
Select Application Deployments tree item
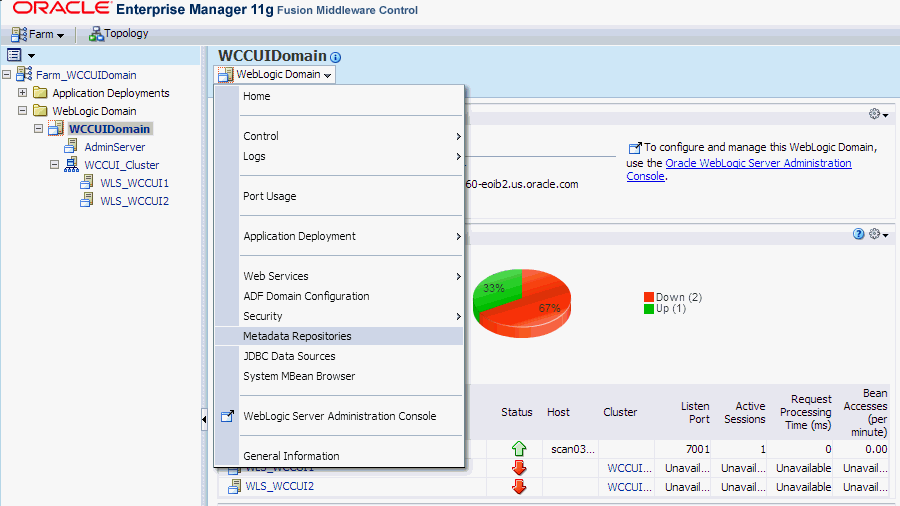pos(111,93)
